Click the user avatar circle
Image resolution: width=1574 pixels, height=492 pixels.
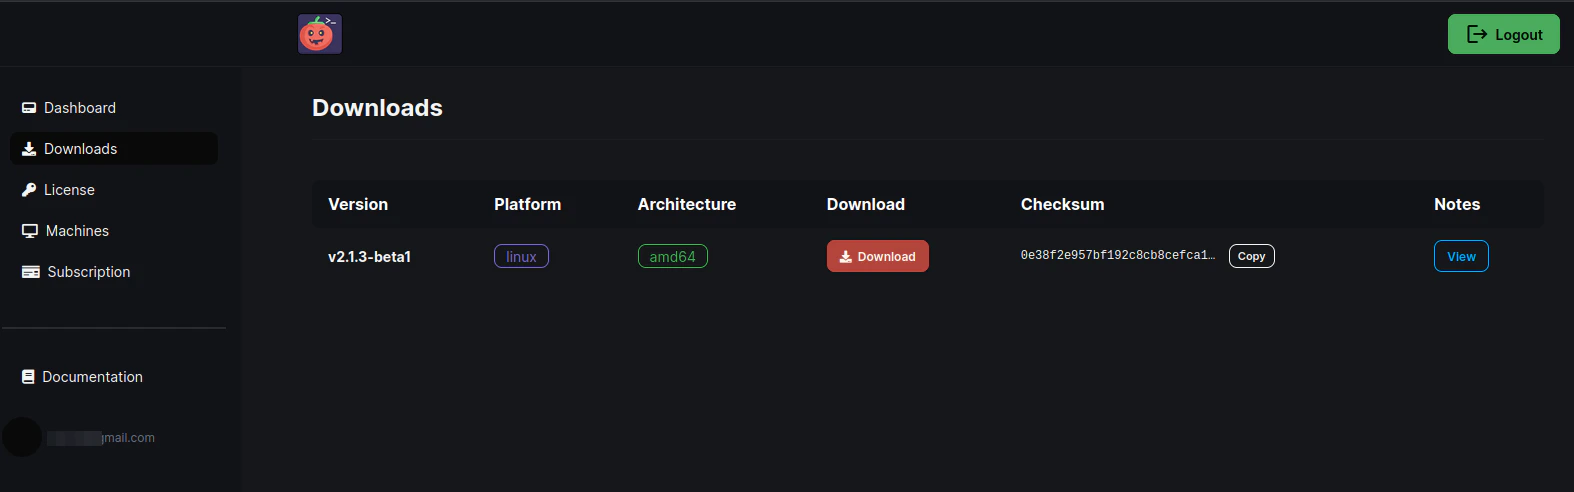[x=22, y=437]
